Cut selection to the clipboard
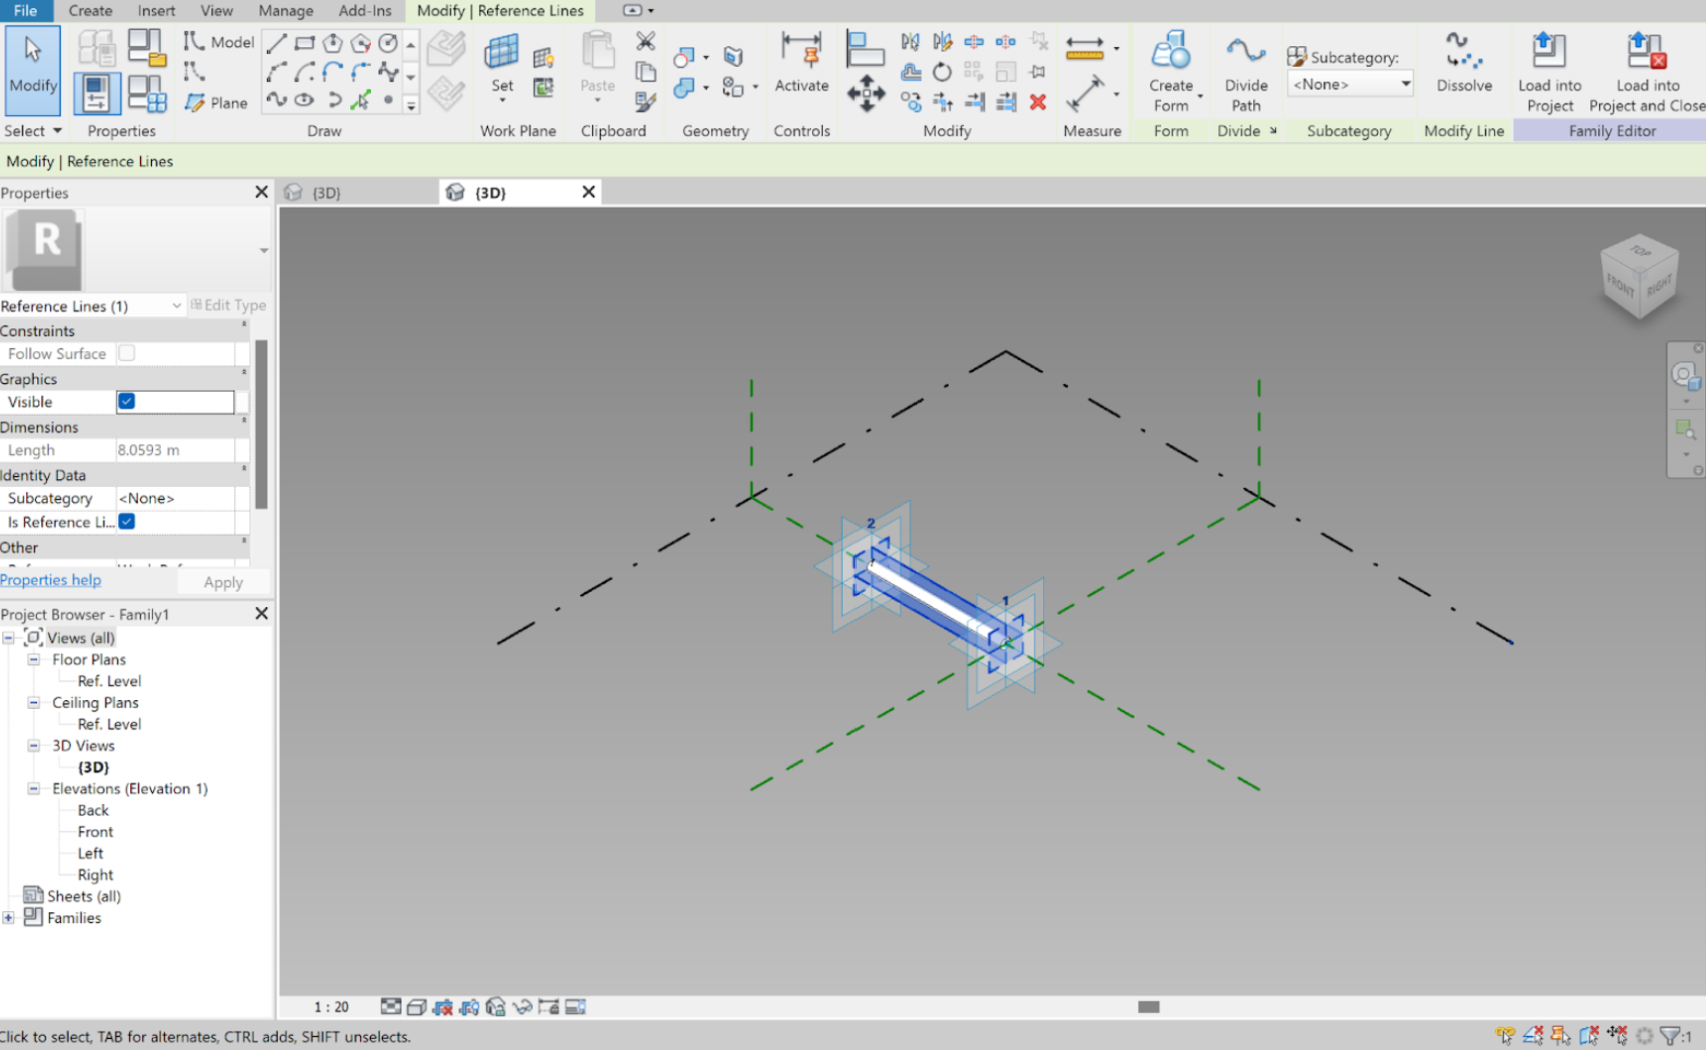The width and height of the screenshot is (1706, 1050). coord(646,41)
